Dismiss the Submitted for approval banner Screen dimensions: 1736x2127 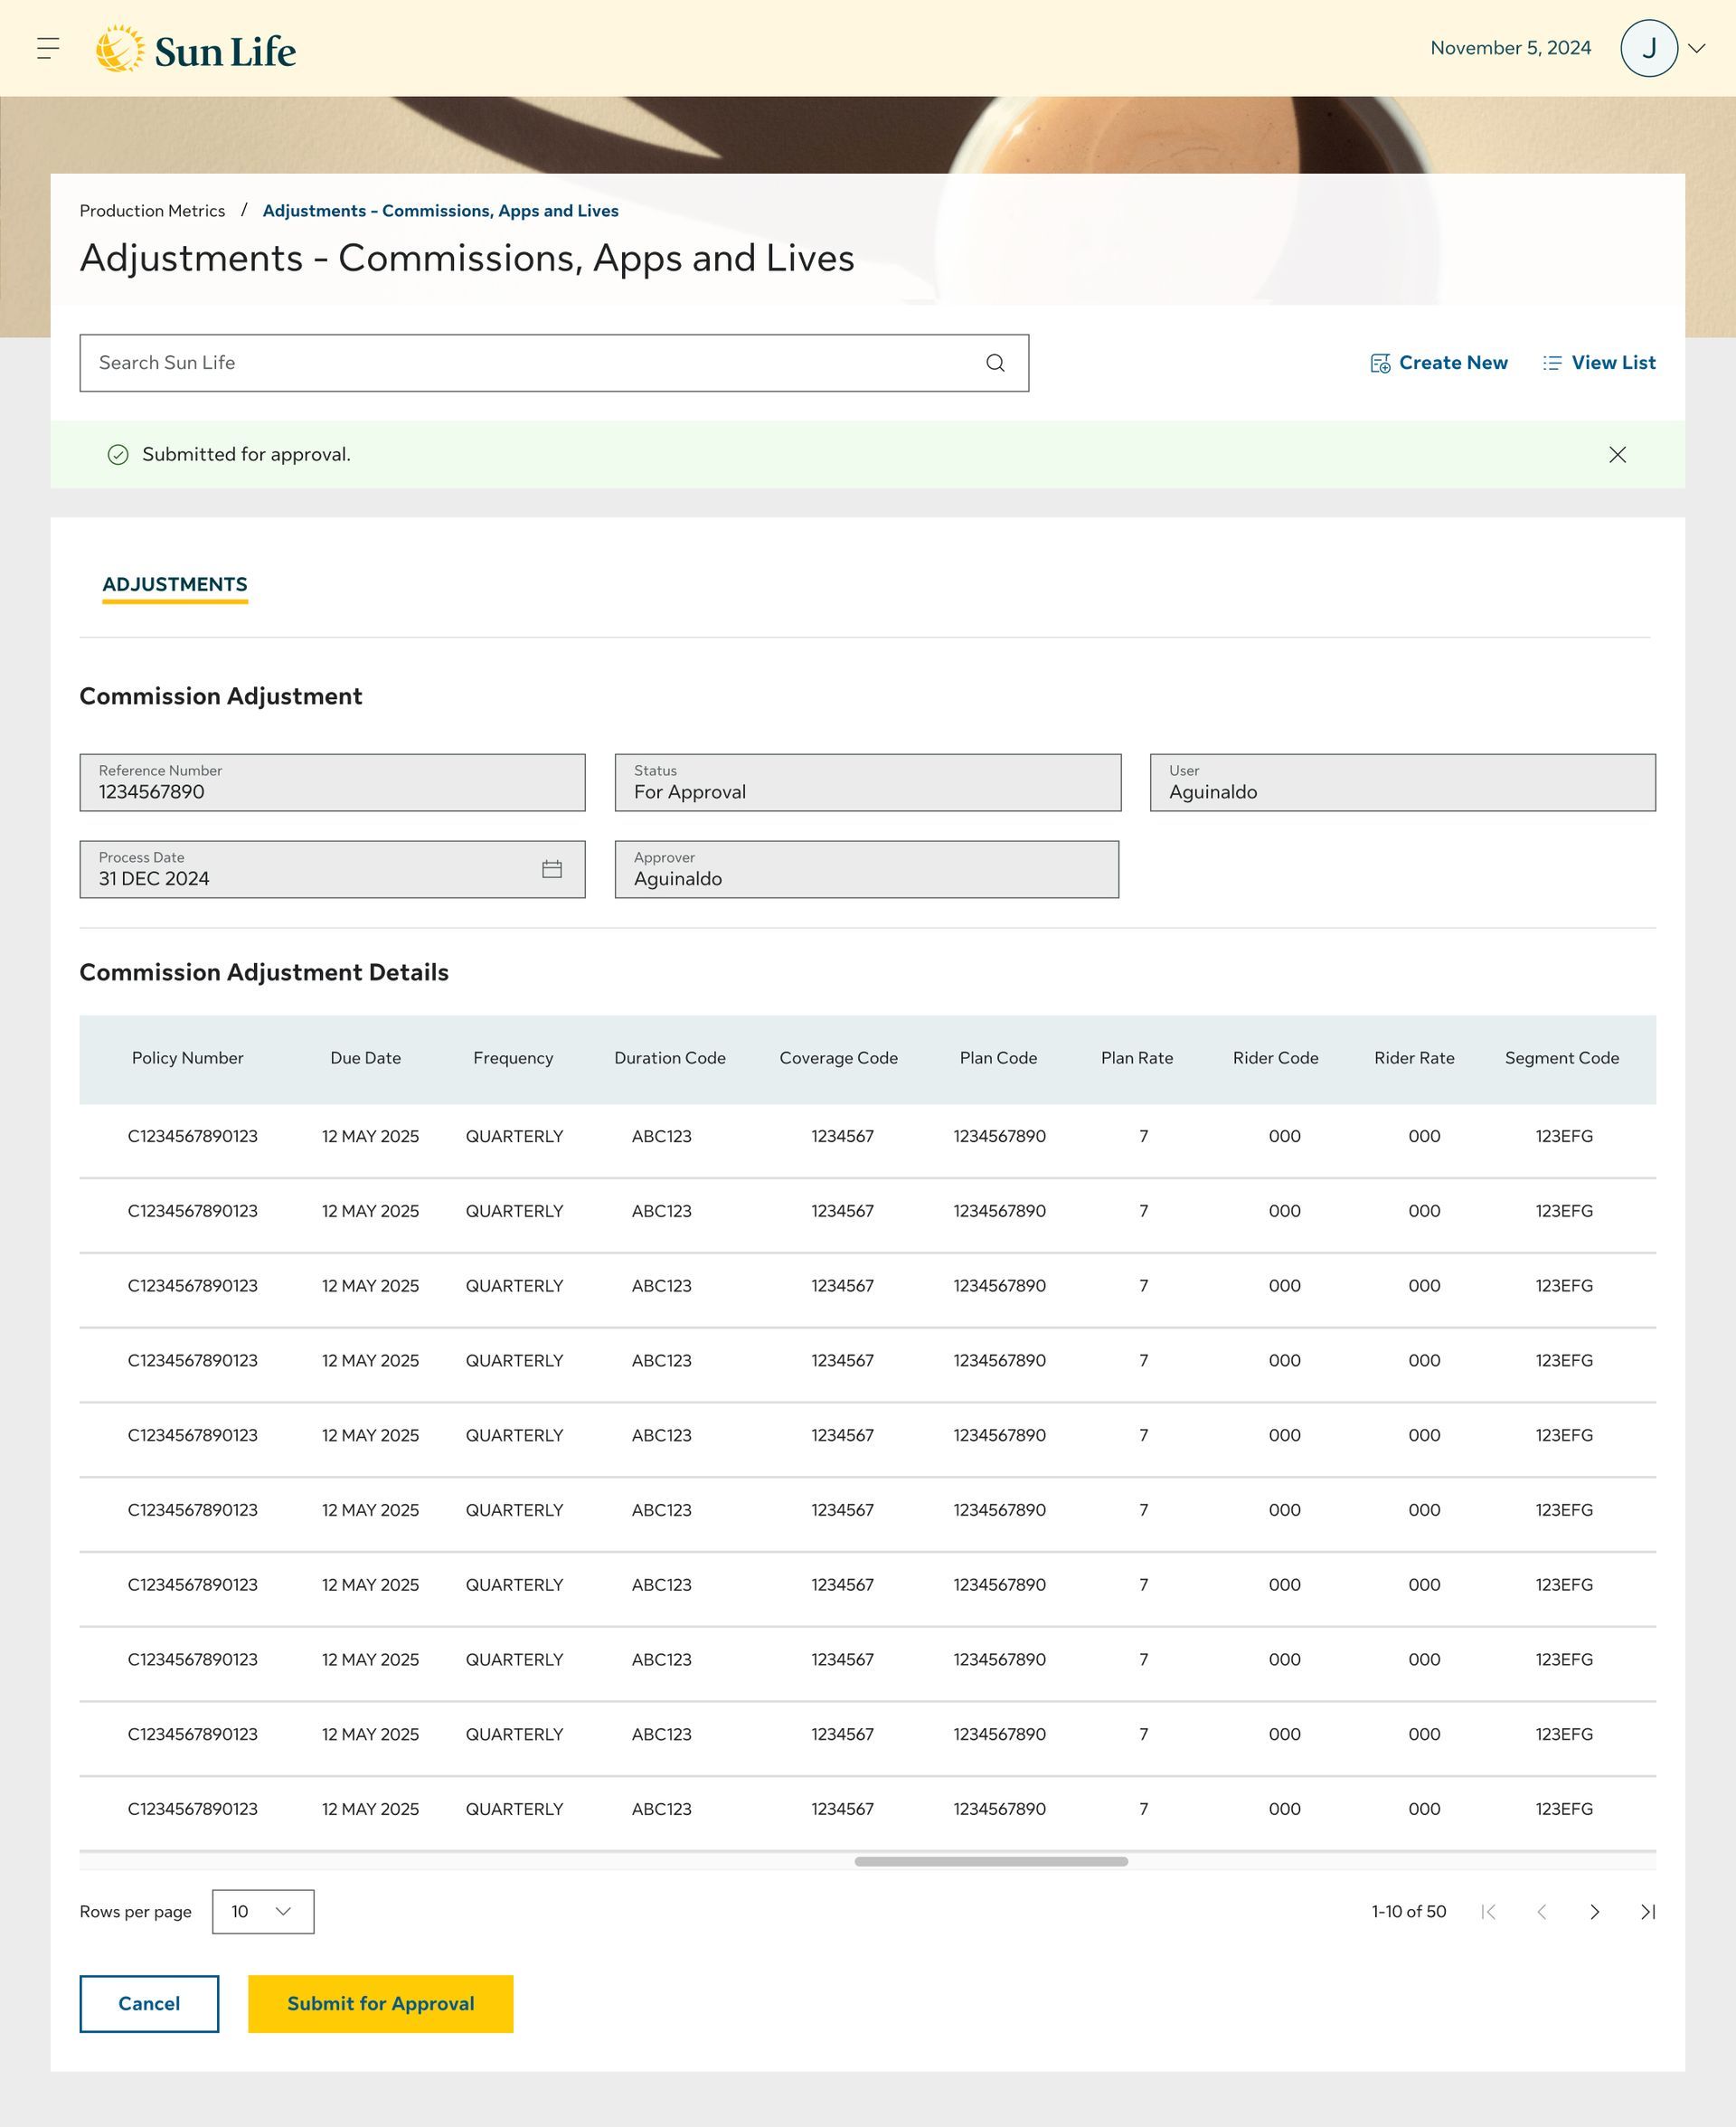click(1617, 455)
